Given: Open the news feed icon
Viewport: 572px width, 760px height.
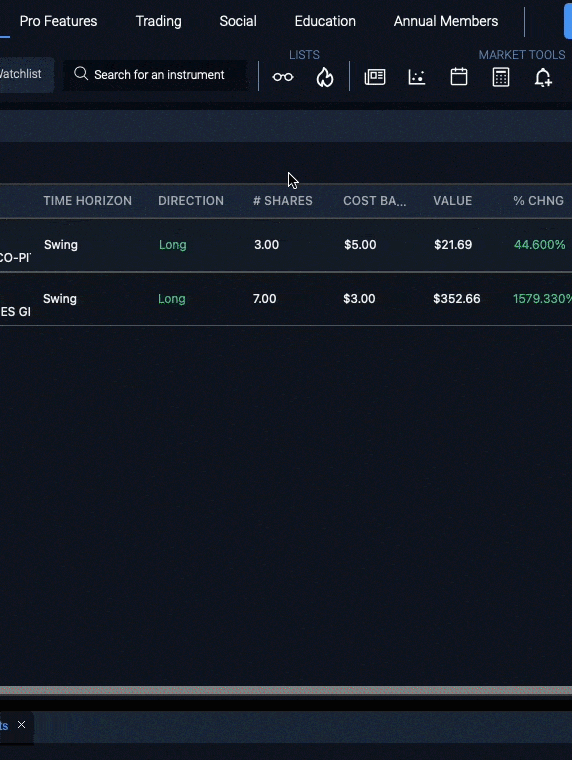Looking at the screenshot, I should pyautogui.click(x=375, y=77).
